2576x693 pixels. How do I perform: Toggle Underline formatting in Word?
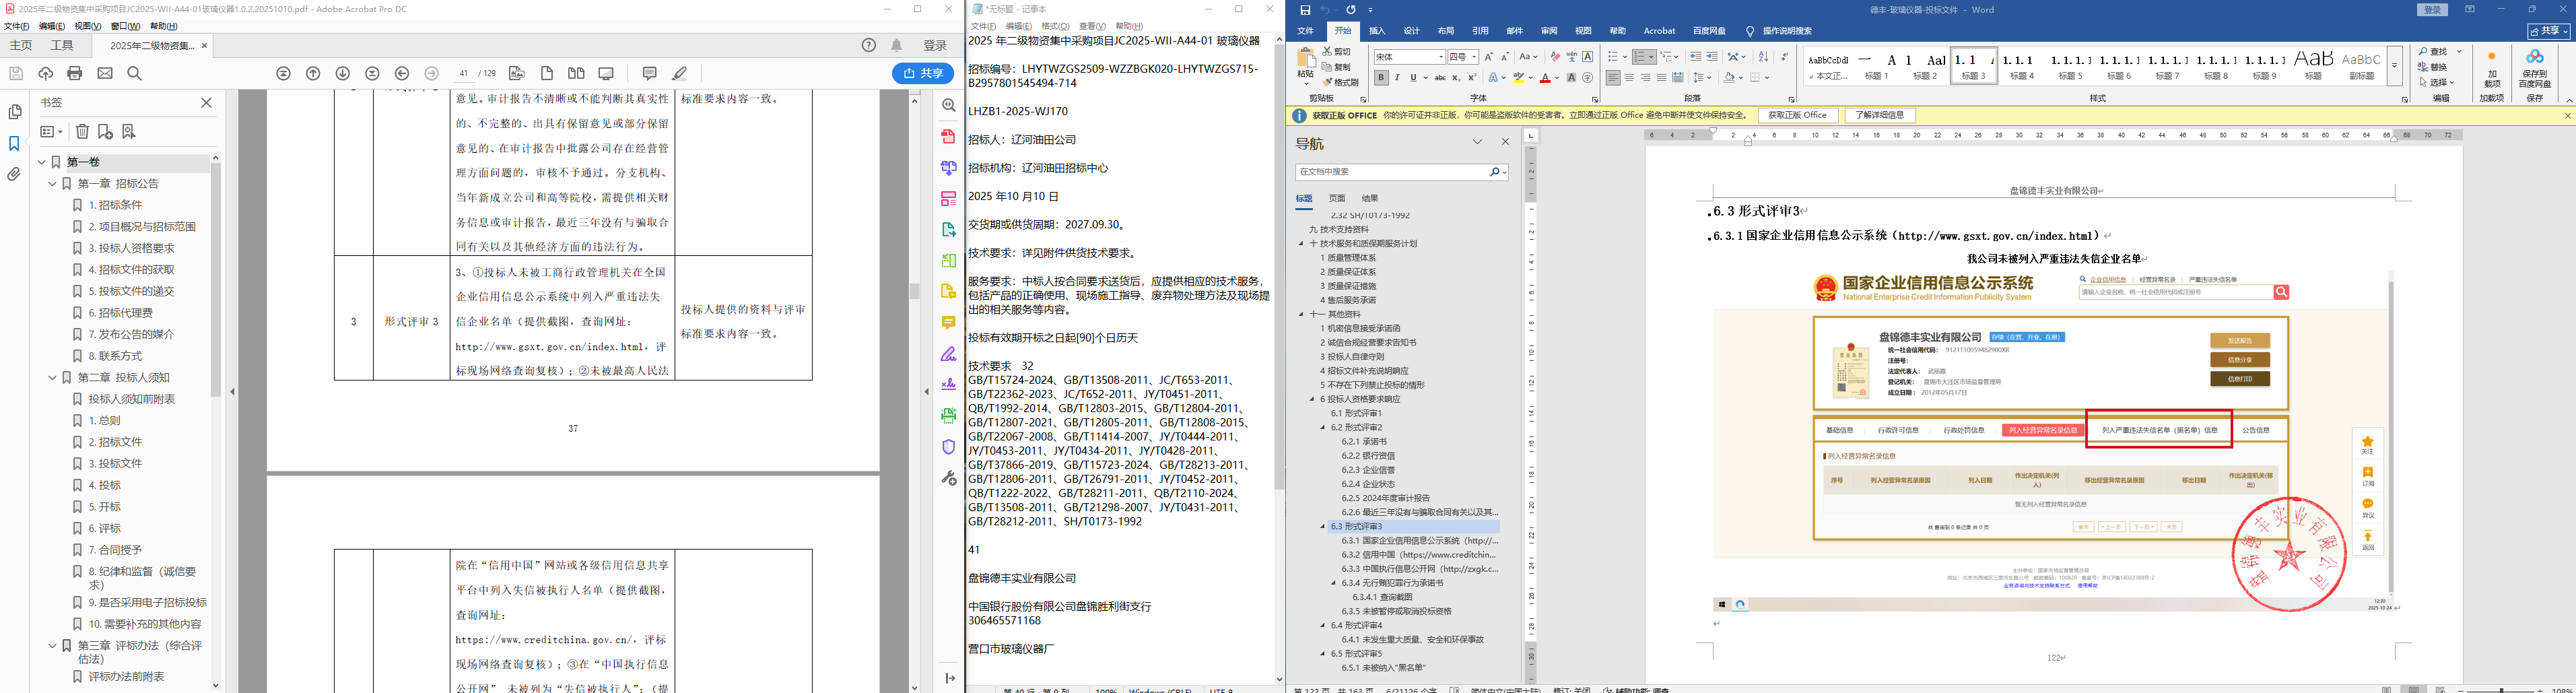[x=1413, y=78]
